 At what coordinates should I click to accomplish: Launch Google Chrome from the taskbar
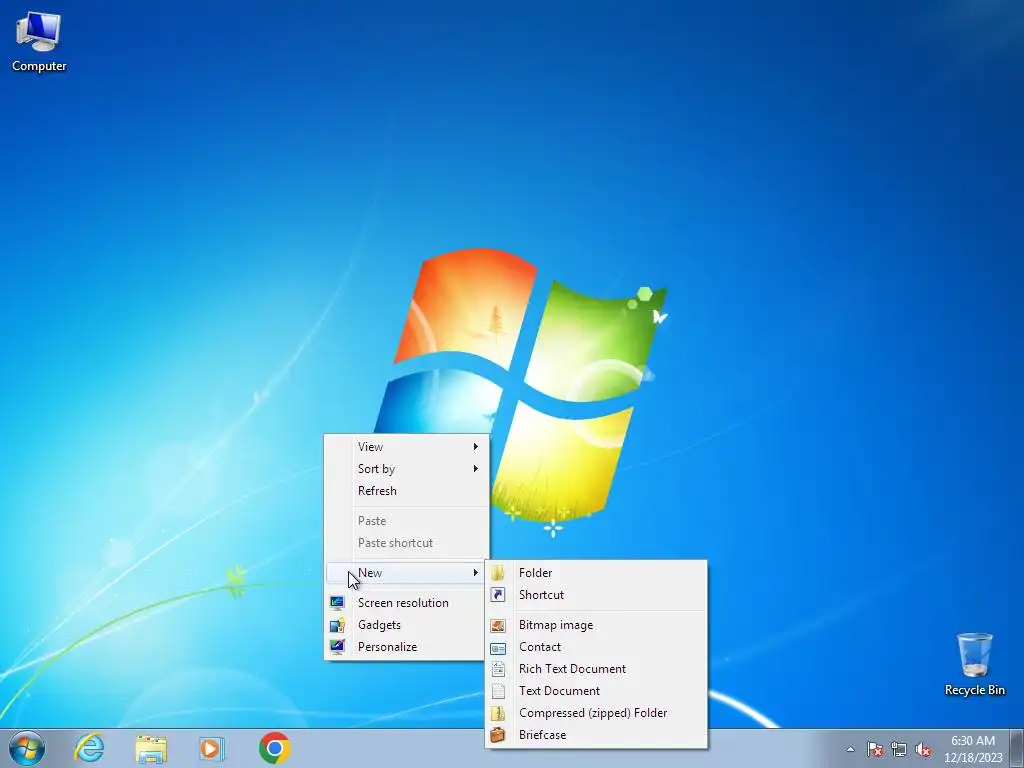pyautogui.click(x=274, y=748)
